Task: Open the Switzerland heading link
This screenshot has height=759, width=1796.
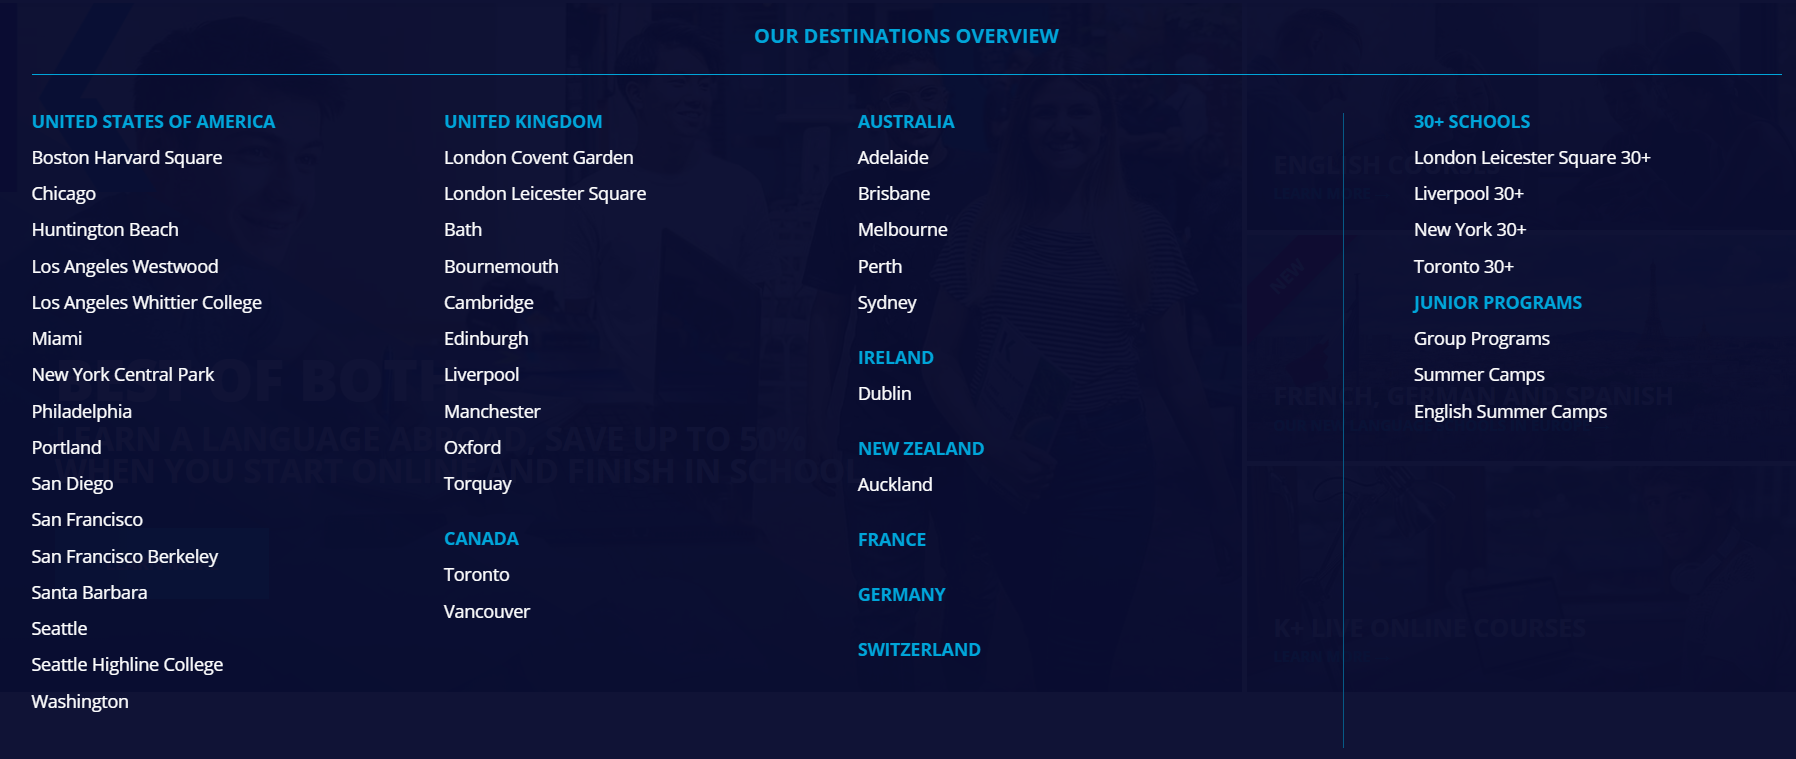Action: tap(919, 649)
